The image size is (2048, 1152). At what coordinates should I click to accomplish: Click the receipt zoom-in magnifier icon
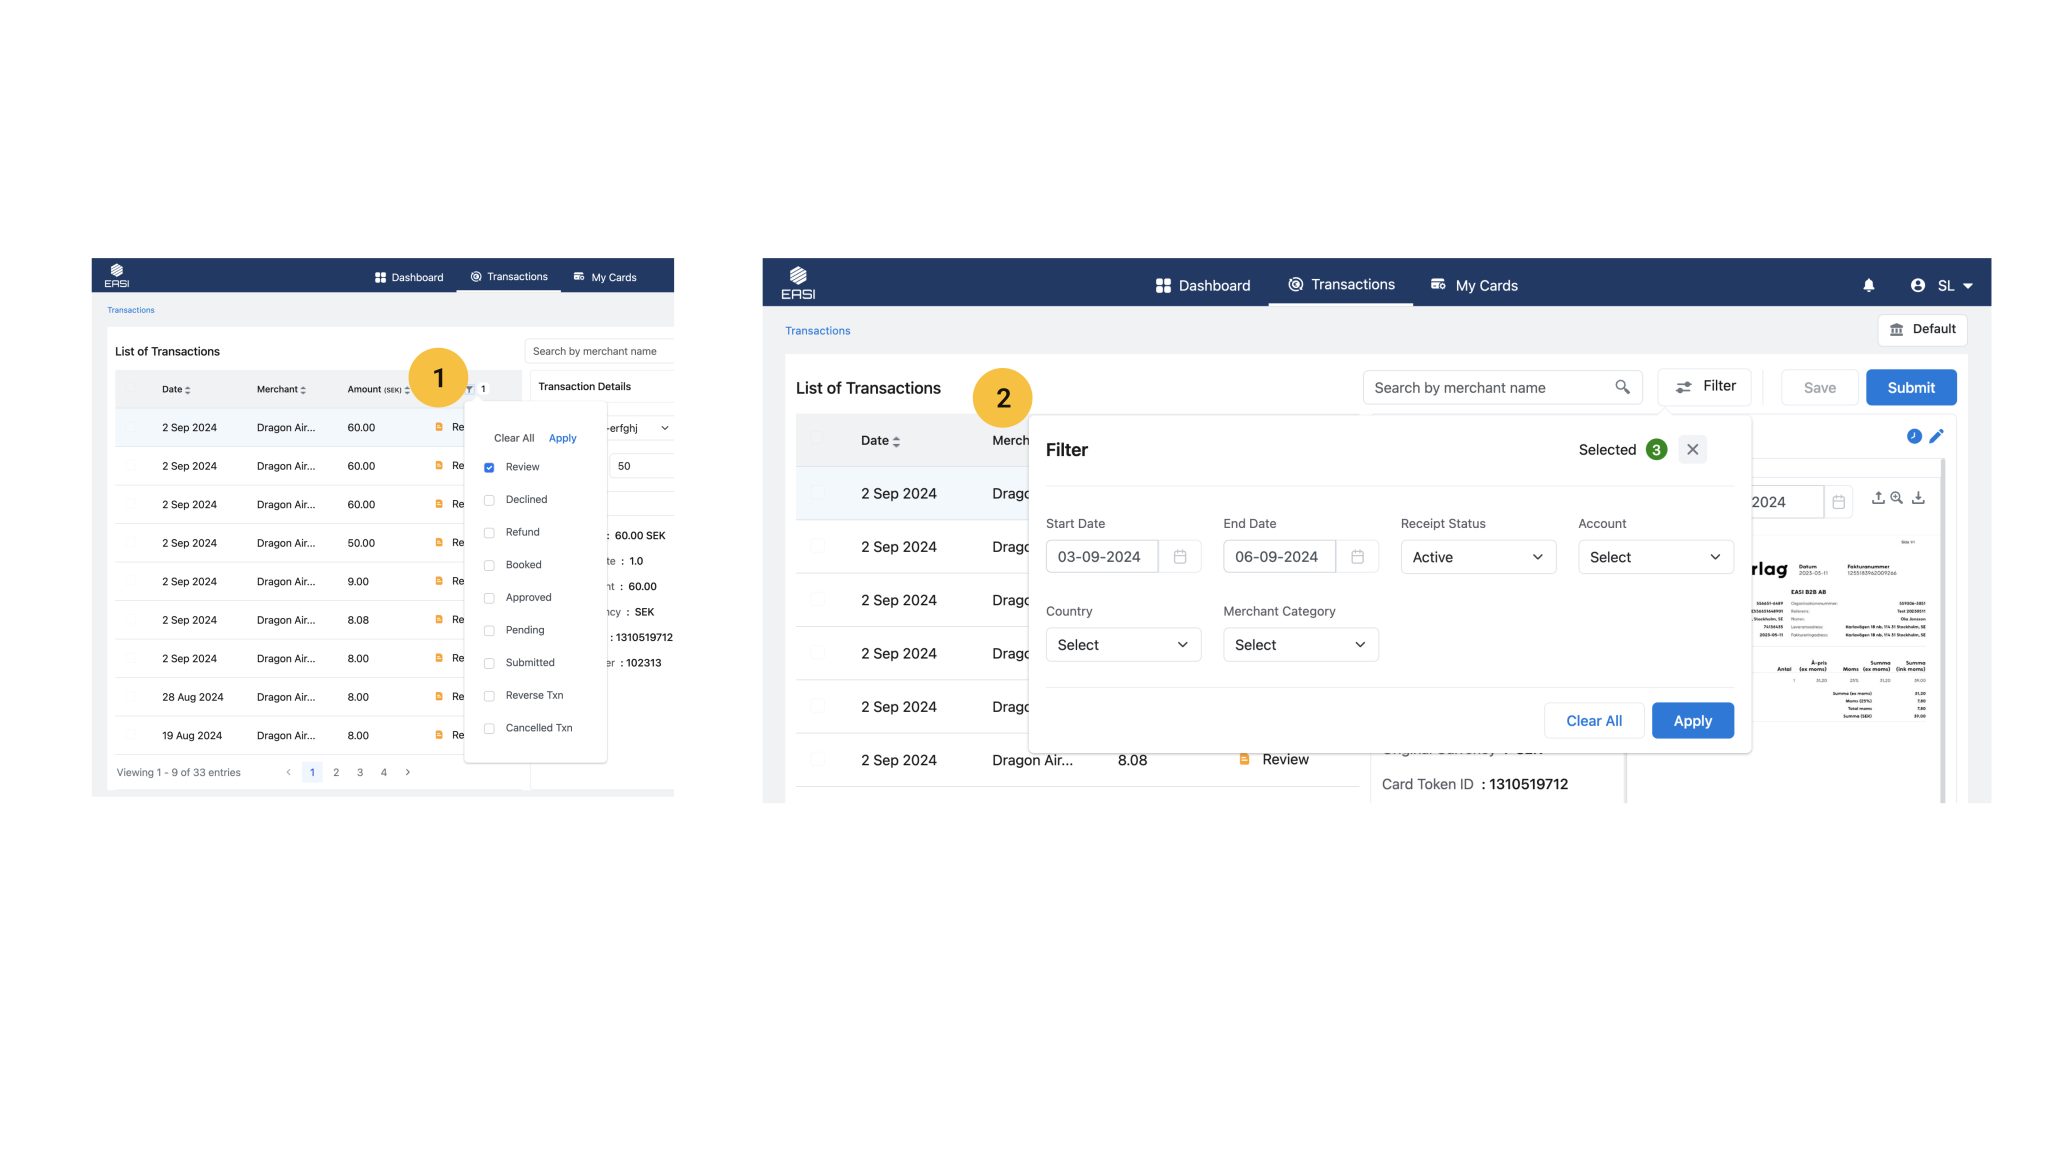1896,497
